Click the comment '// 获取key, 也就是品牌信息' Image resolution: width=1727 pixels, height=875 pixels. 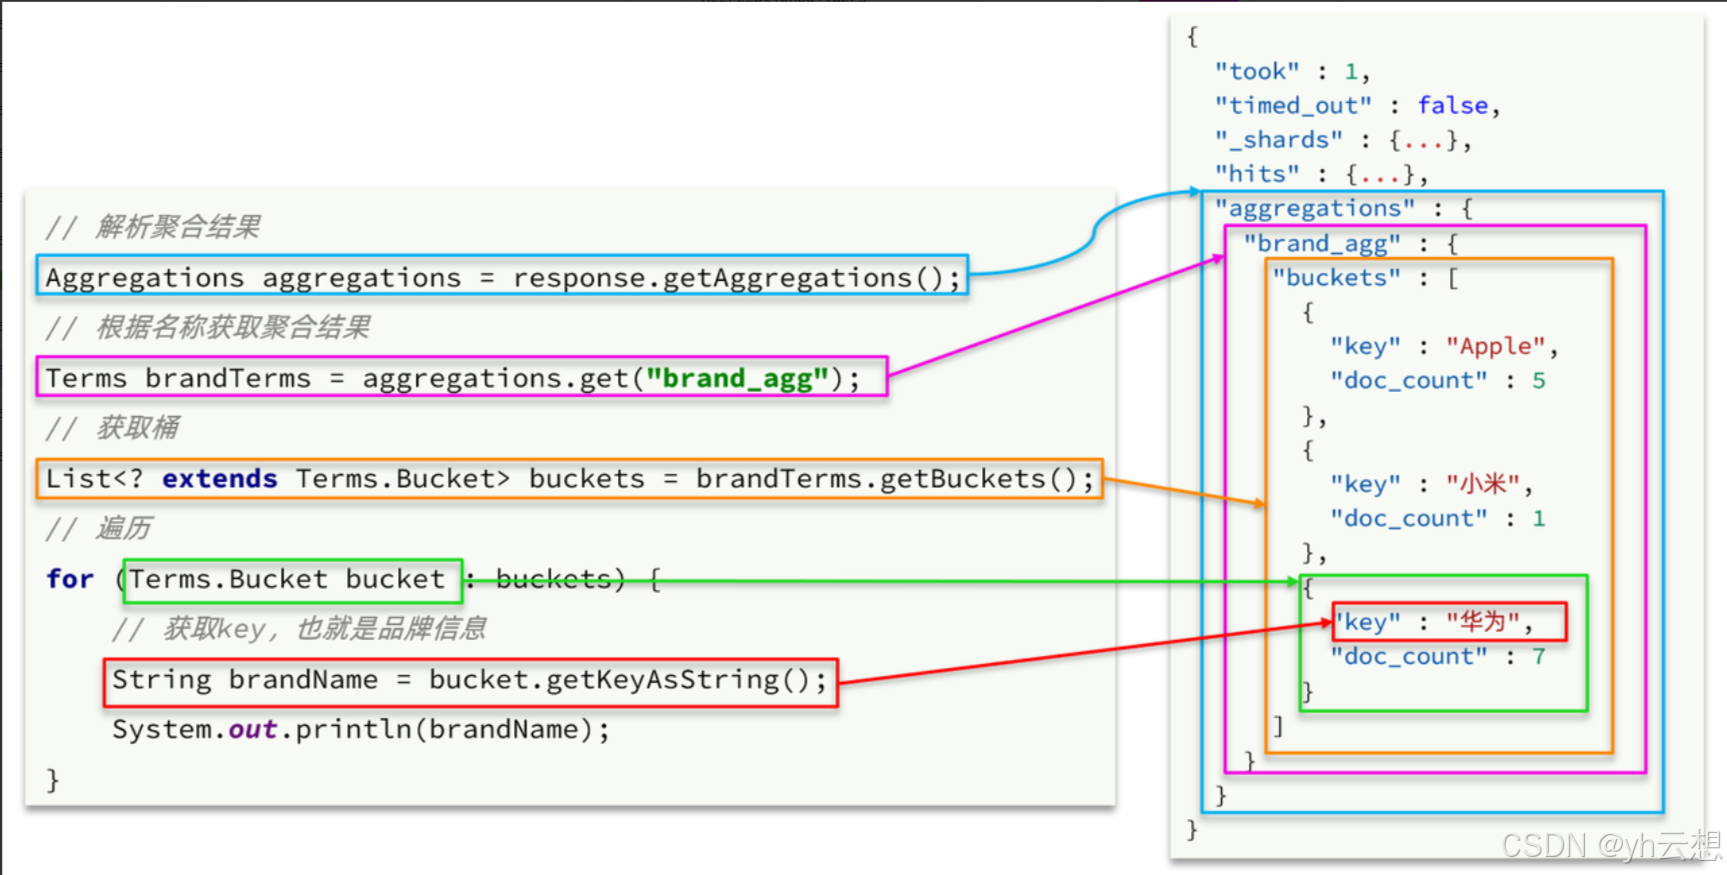(x=299, y=629)
